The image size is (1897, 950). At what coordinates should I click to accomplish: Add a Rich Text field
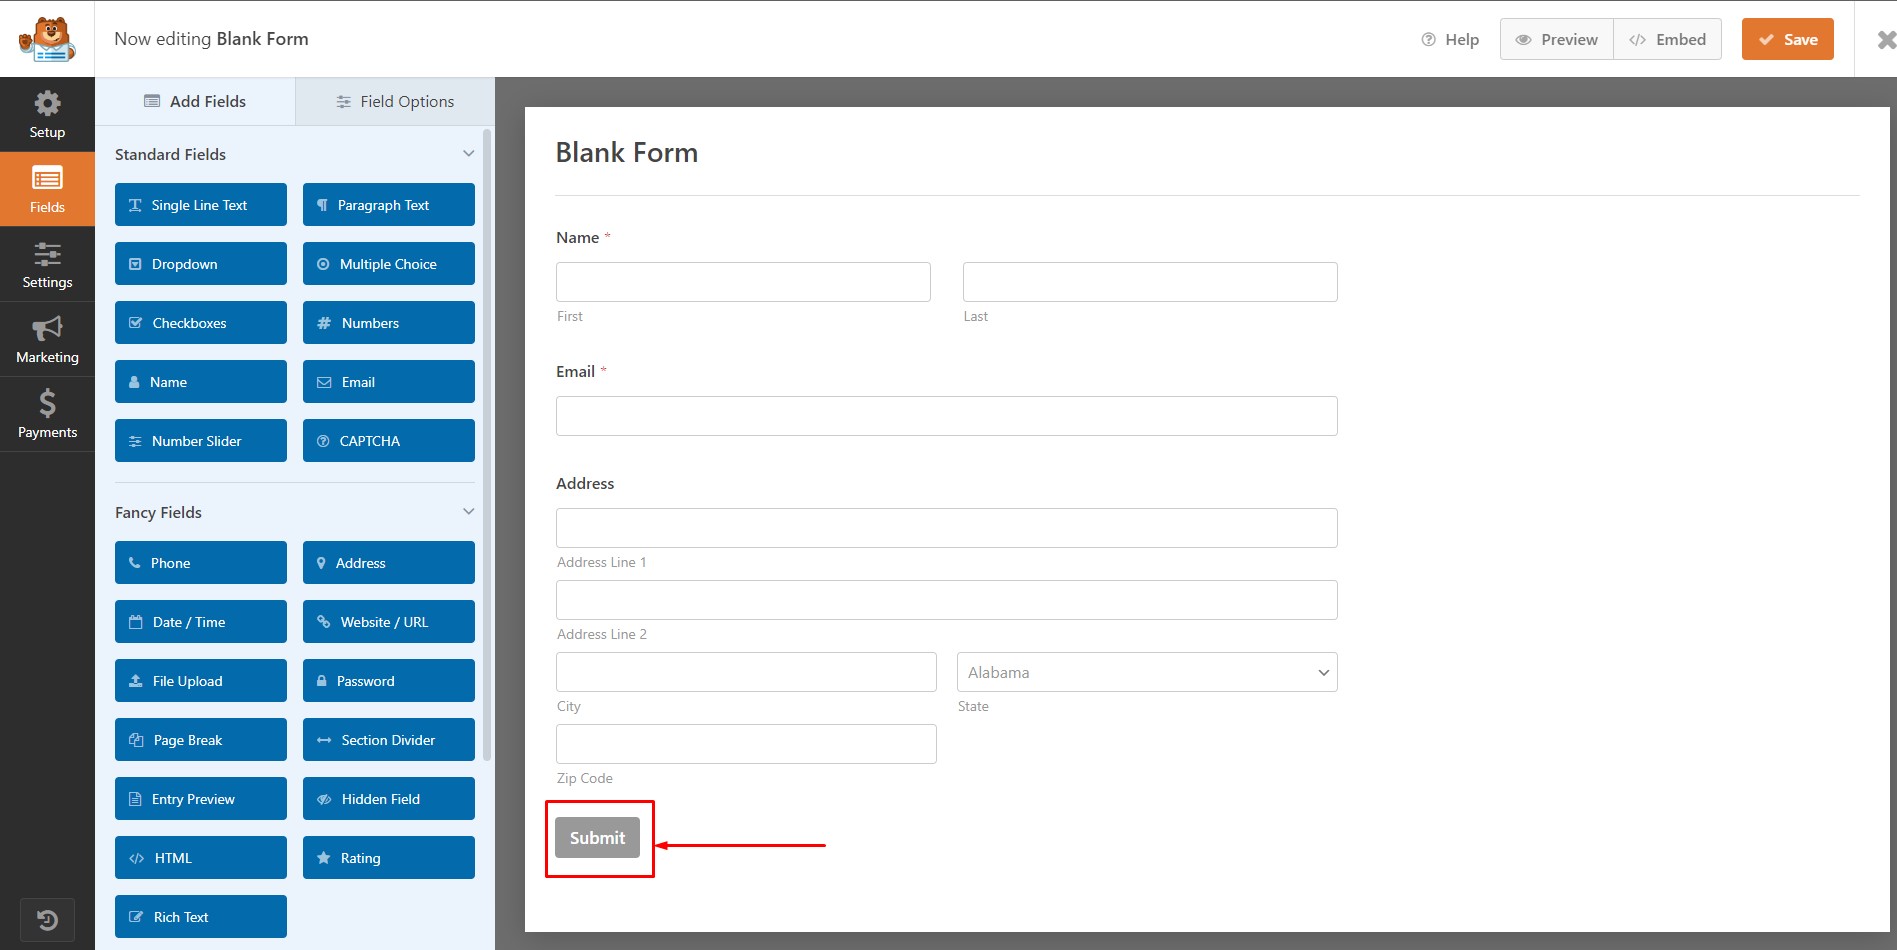tap(201, 917)
